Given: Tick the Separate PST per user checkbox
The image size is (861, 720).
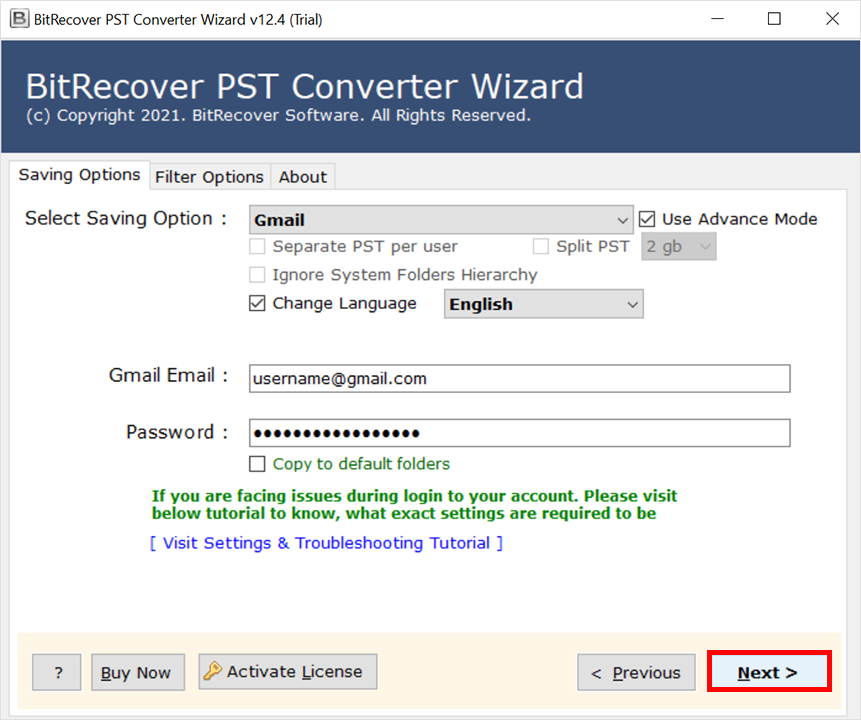Looking at the screenshot, I should pos(257,246).
